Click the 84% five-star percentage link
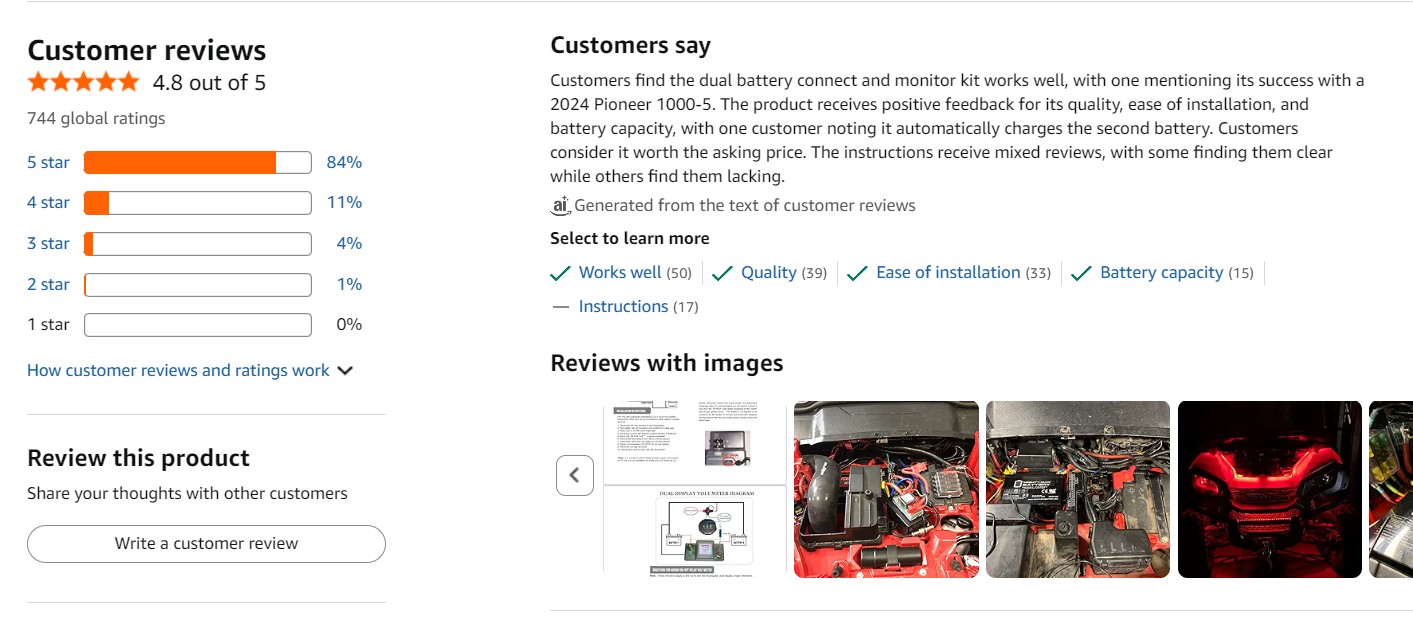The width and height of the screenshot is (1413, 633). [x=344, y=162]
